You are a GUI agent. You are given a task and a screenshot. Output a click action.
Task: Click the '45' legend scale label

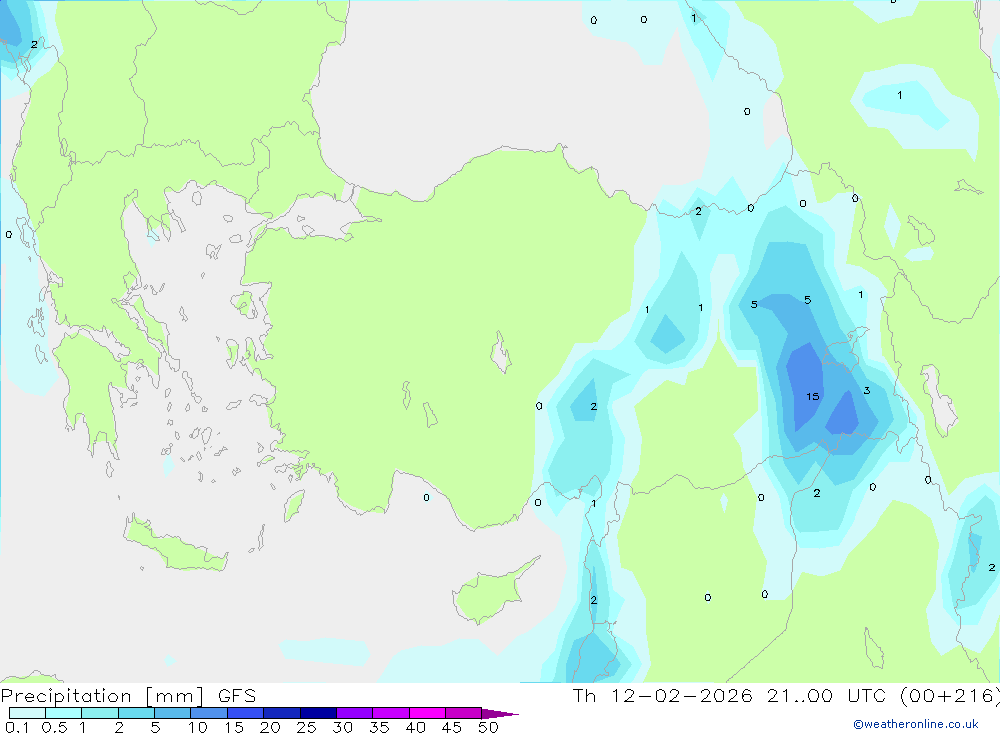pos(452,727)
